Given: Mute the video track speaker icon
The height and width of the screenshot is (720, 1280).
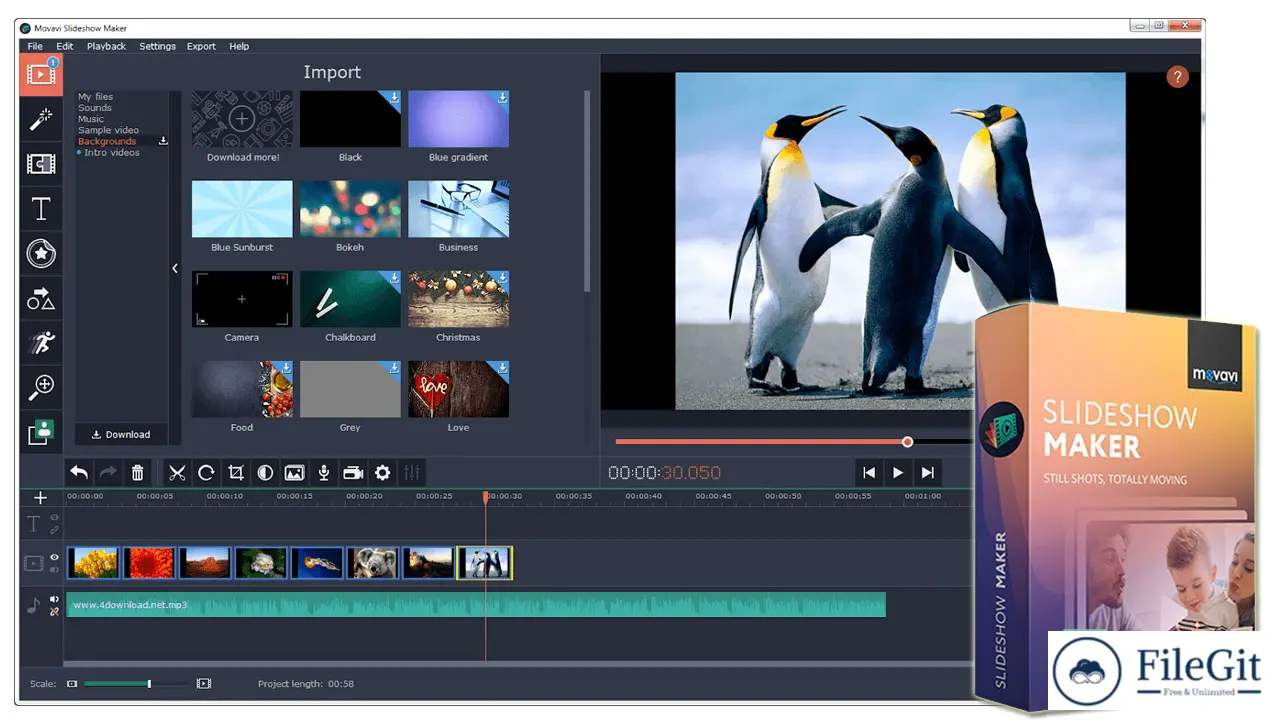Looking at the screenshot, I should coord(54,569).
